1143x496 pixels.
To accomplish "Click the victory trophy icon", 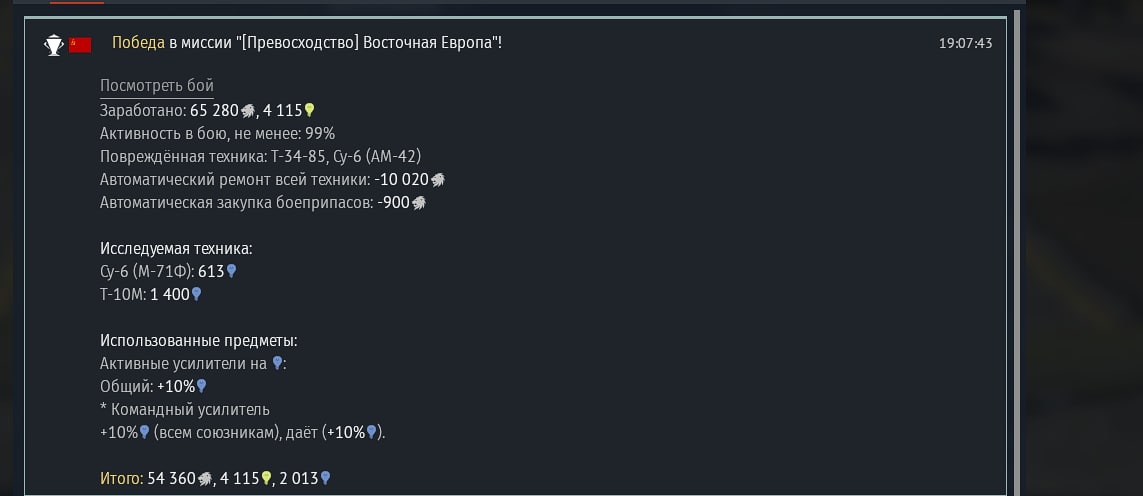I will click(x=53, y=44).
